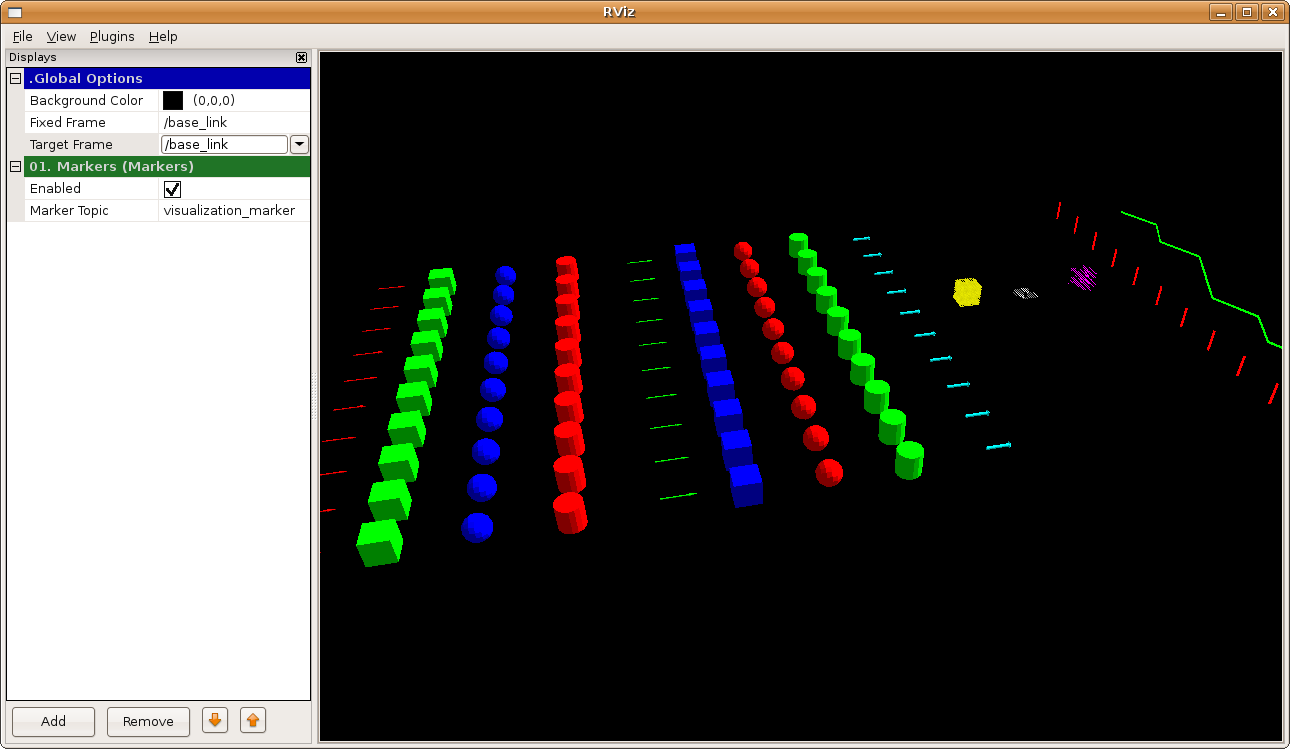Click the magenta point cluster marker
Viewport: 1290px width, 749px height.
(x=1083, y=277)
